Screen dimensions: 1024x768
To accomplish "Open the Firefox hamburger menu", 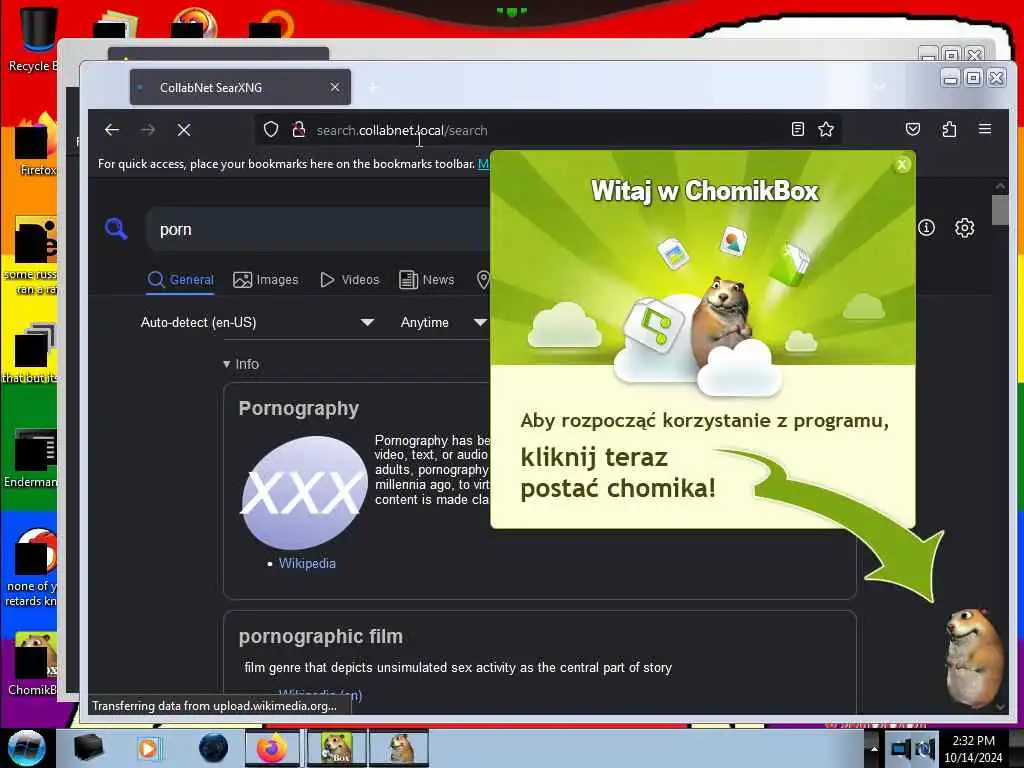I will [985, 129].
